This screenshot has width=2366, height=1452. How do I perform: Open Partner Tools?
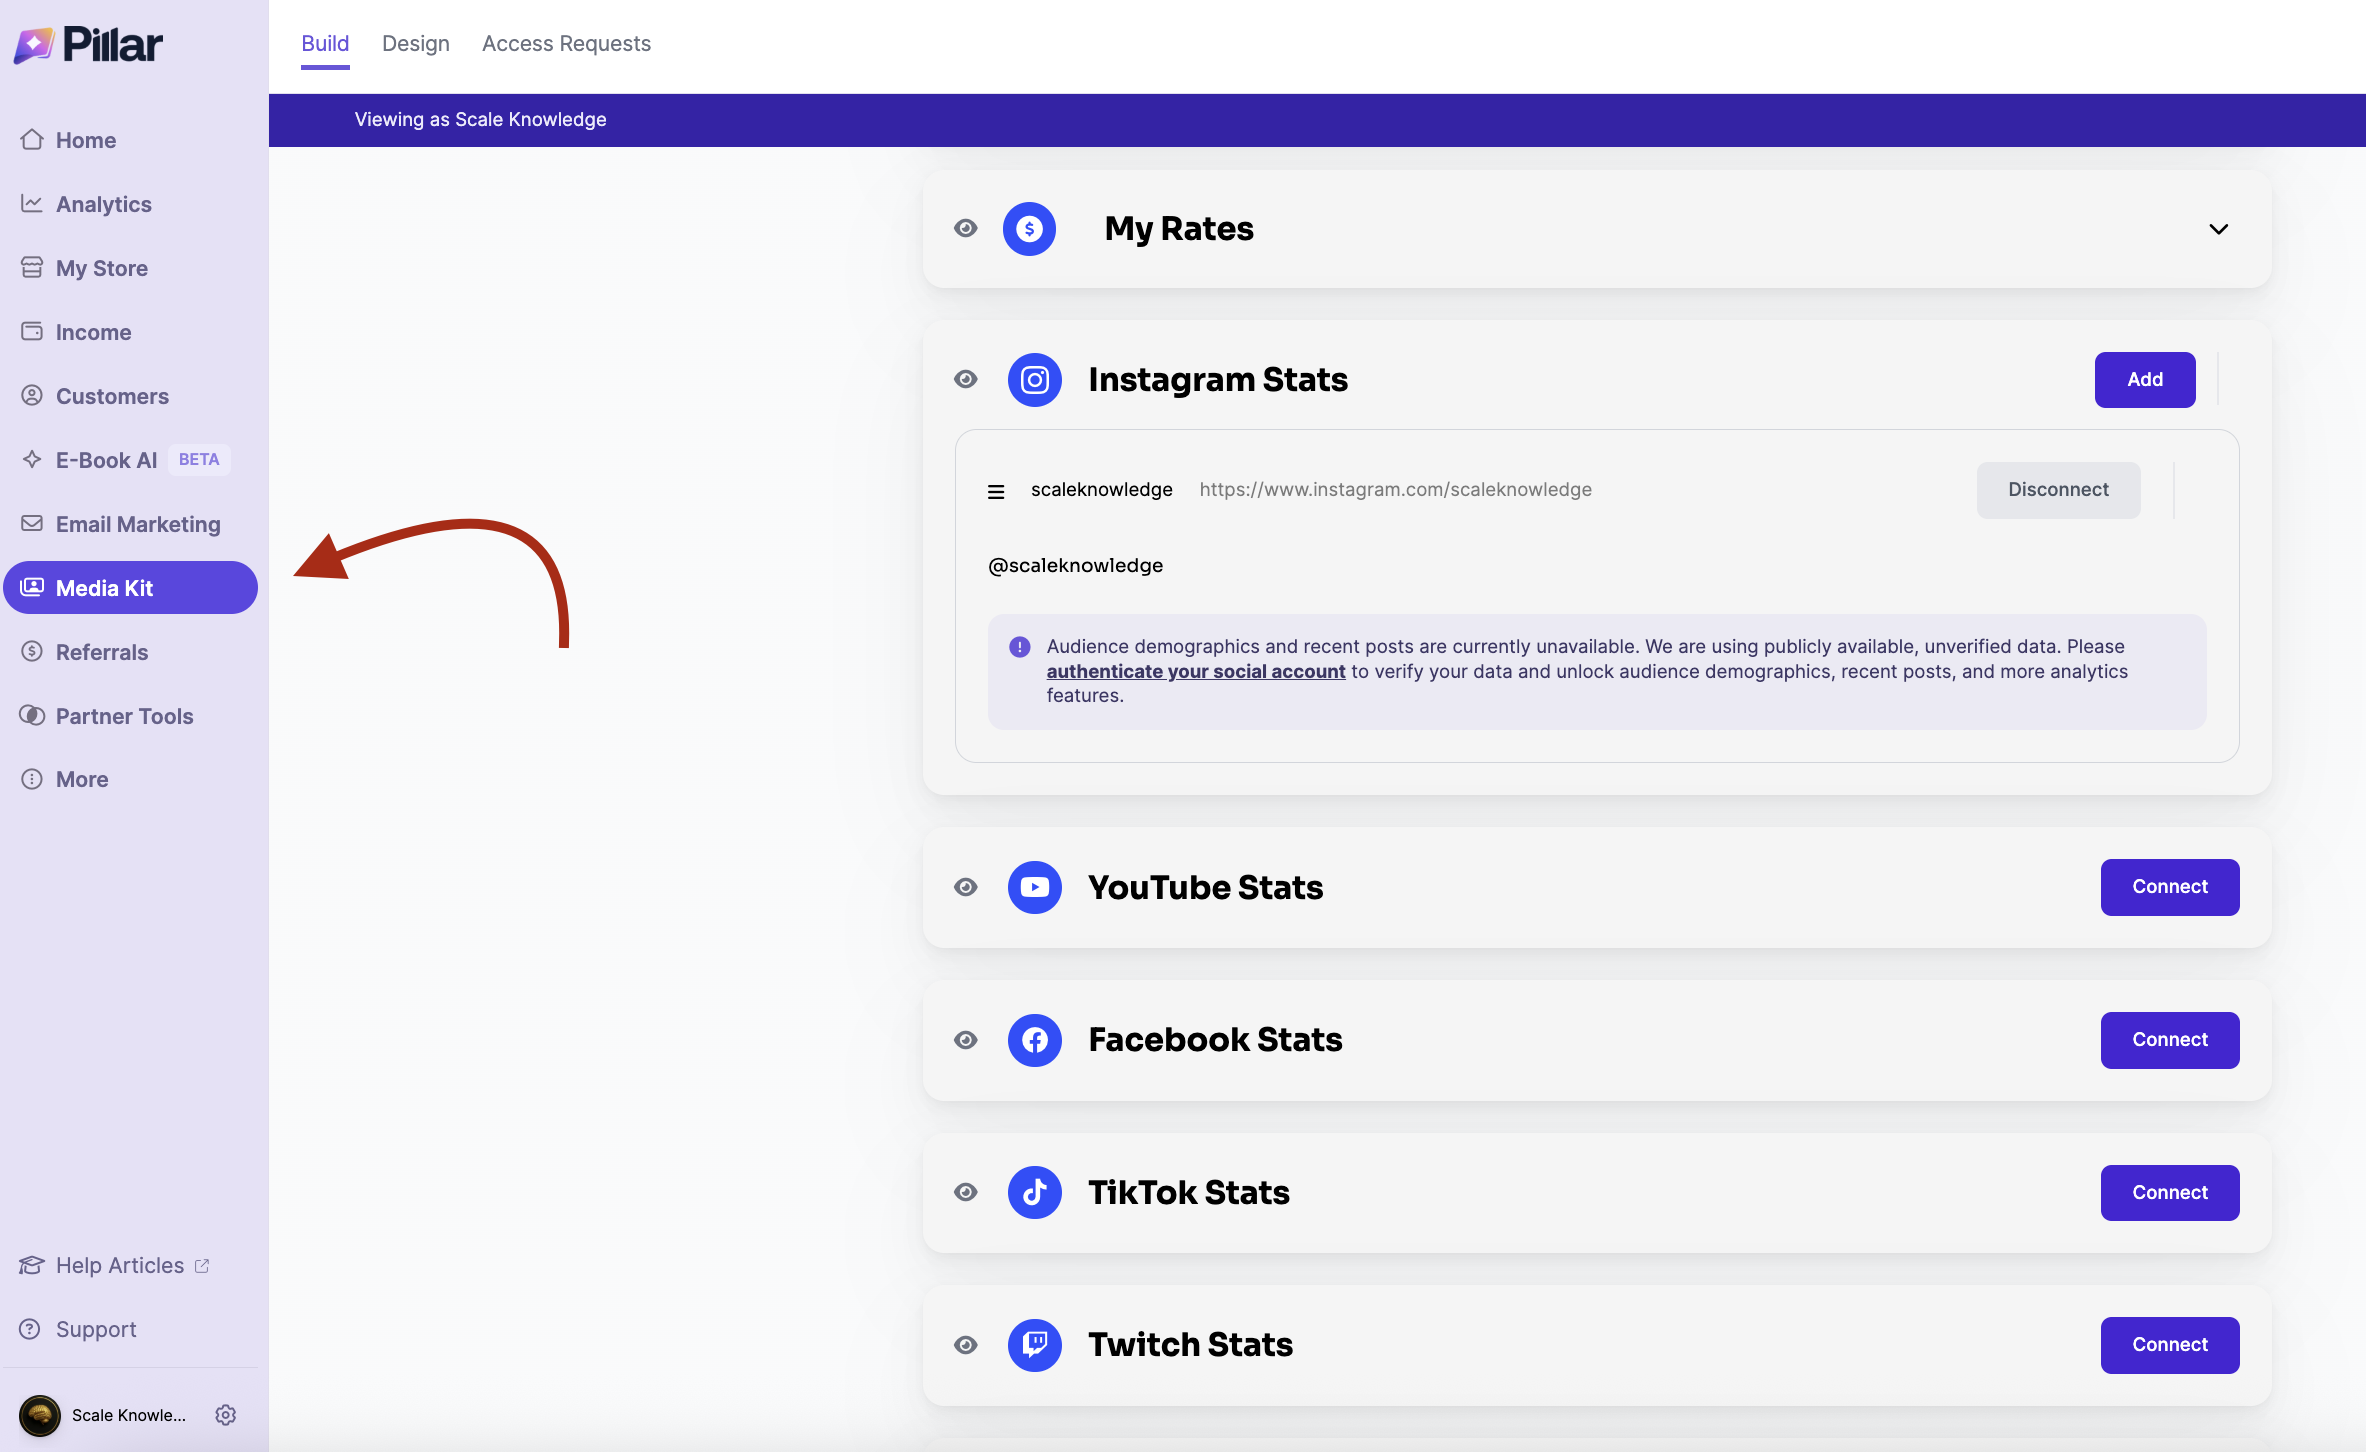point(130,716)
